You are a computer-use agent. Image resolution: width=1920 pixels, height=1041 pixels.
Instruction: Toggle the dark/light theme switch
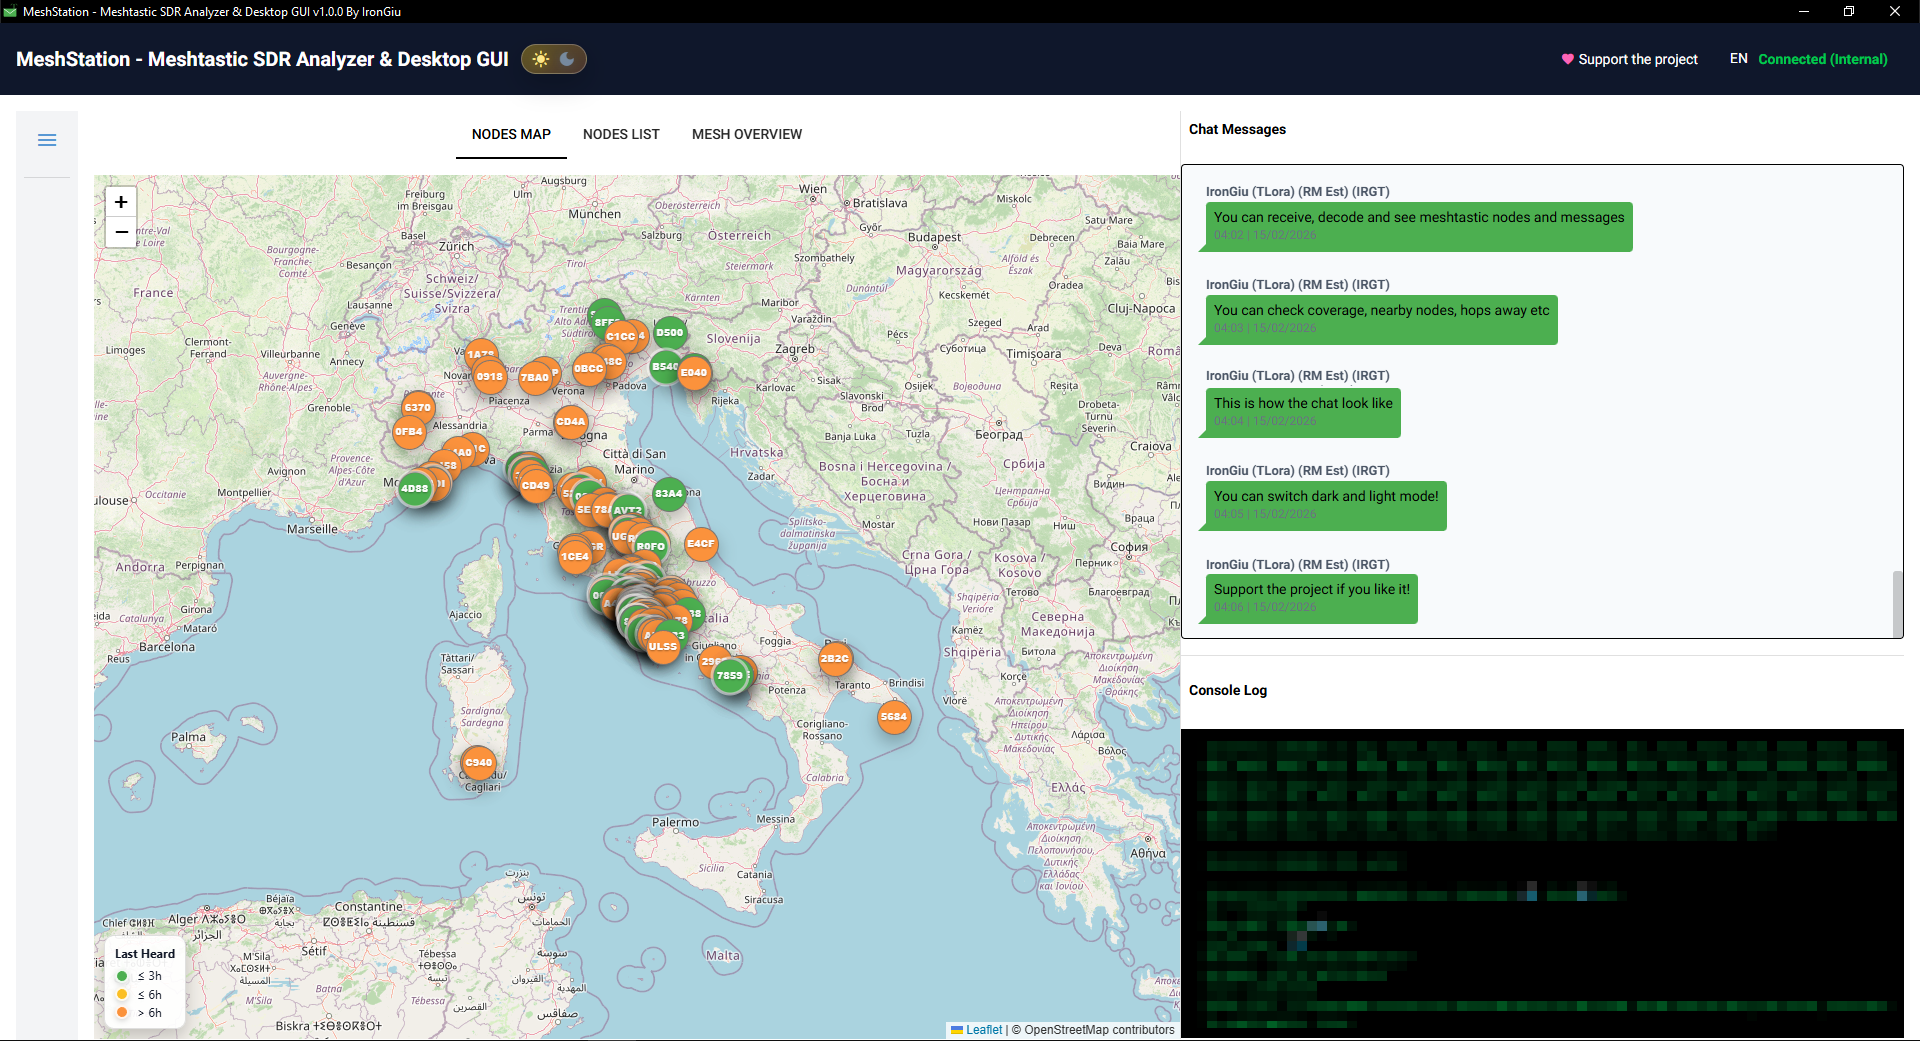coord(554,59)
